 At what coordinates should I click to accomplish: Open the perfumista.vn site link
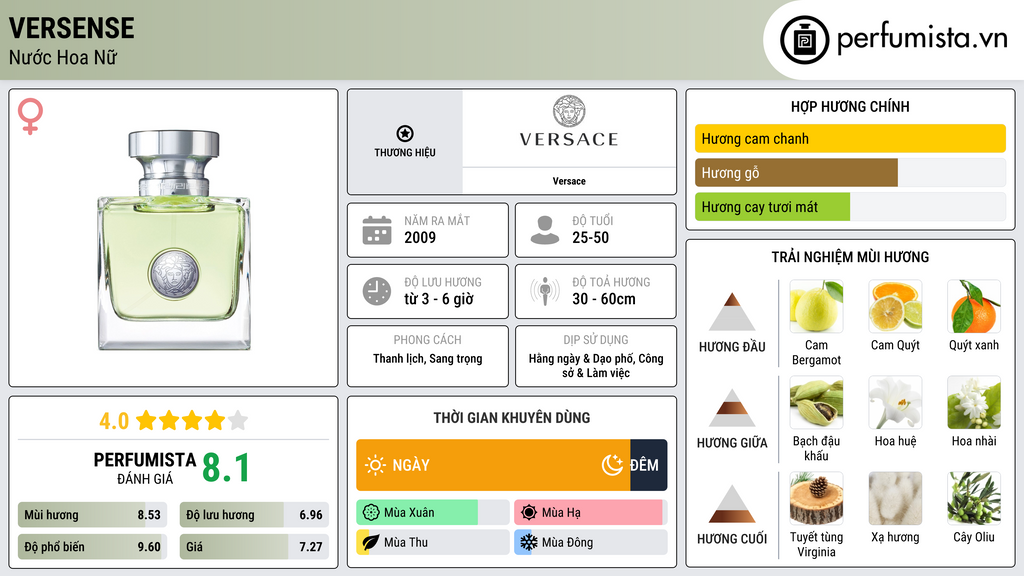(921, 40)
